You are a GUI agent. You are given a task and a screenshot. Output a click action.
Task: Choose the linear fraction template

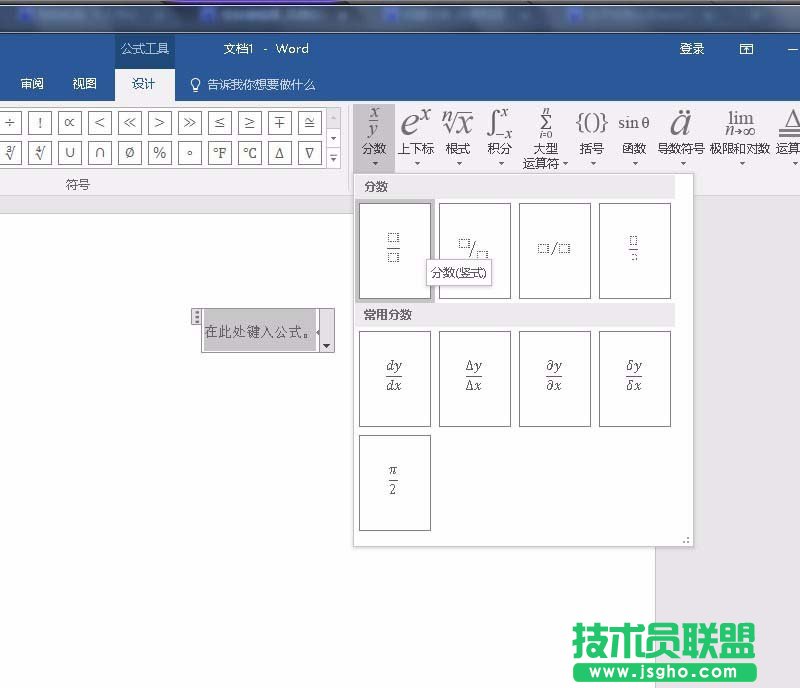tap(554, 250)
